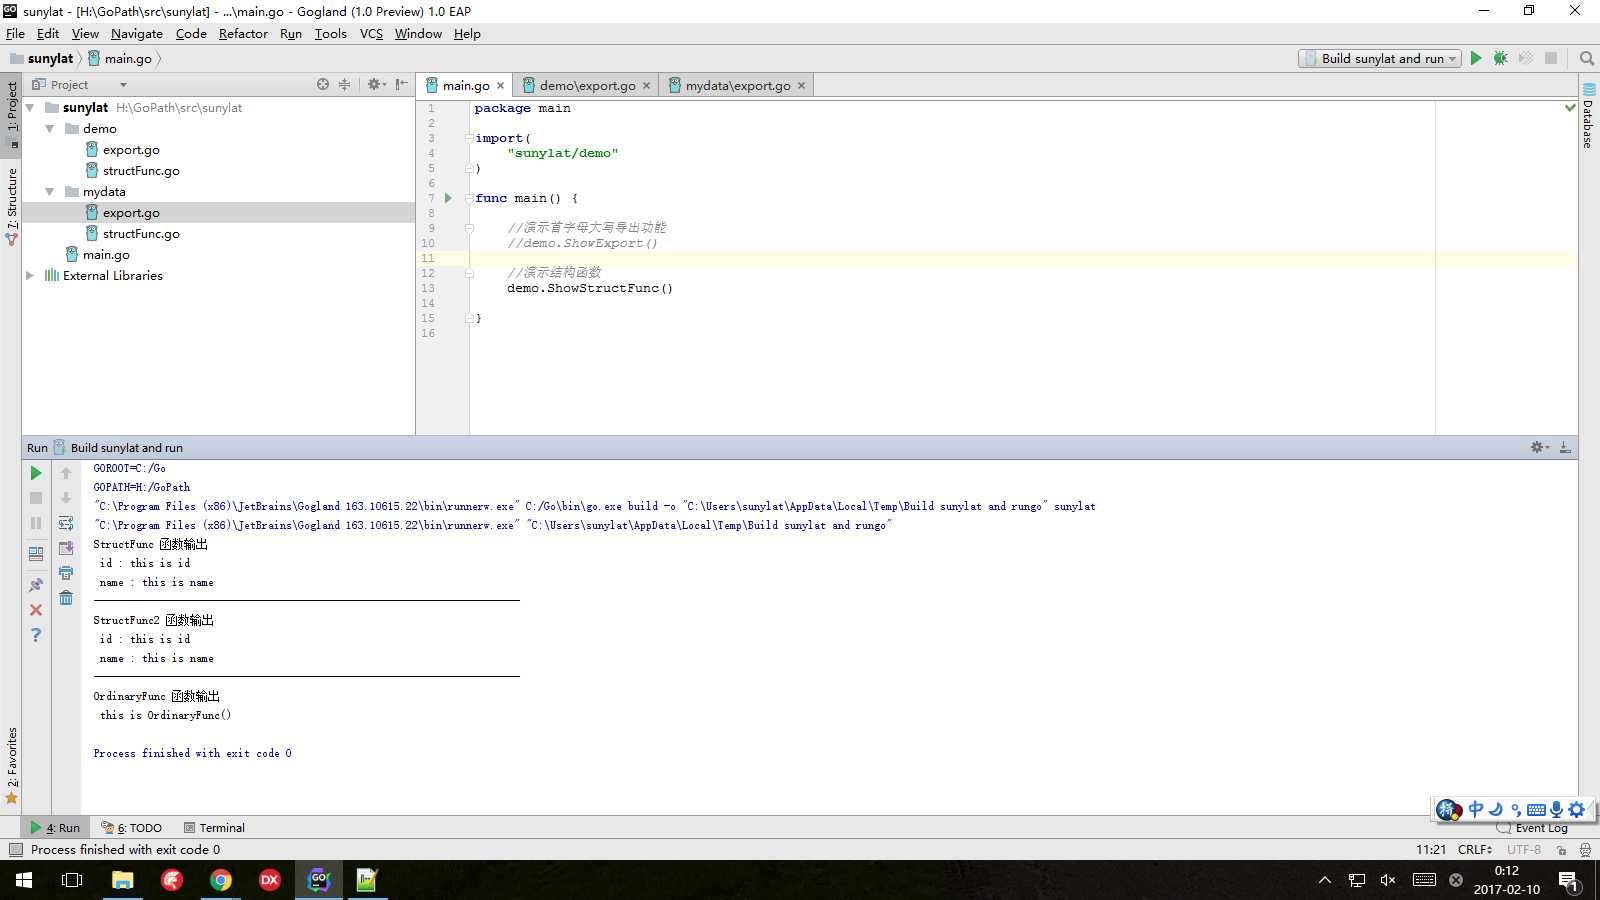Open Project panel settings gear

point(376,85)
